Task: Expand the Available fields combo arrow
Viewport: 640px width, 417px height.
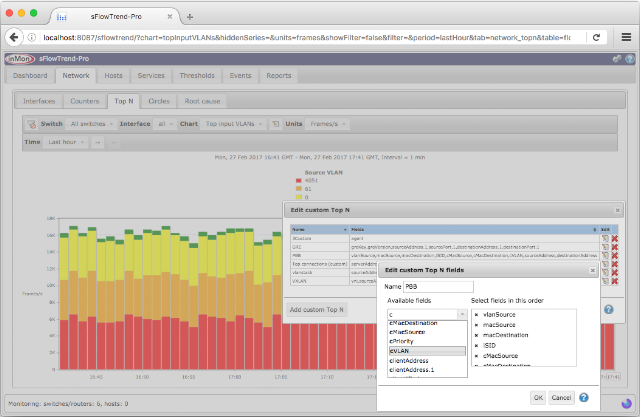Action: click(x=462, y=314)
